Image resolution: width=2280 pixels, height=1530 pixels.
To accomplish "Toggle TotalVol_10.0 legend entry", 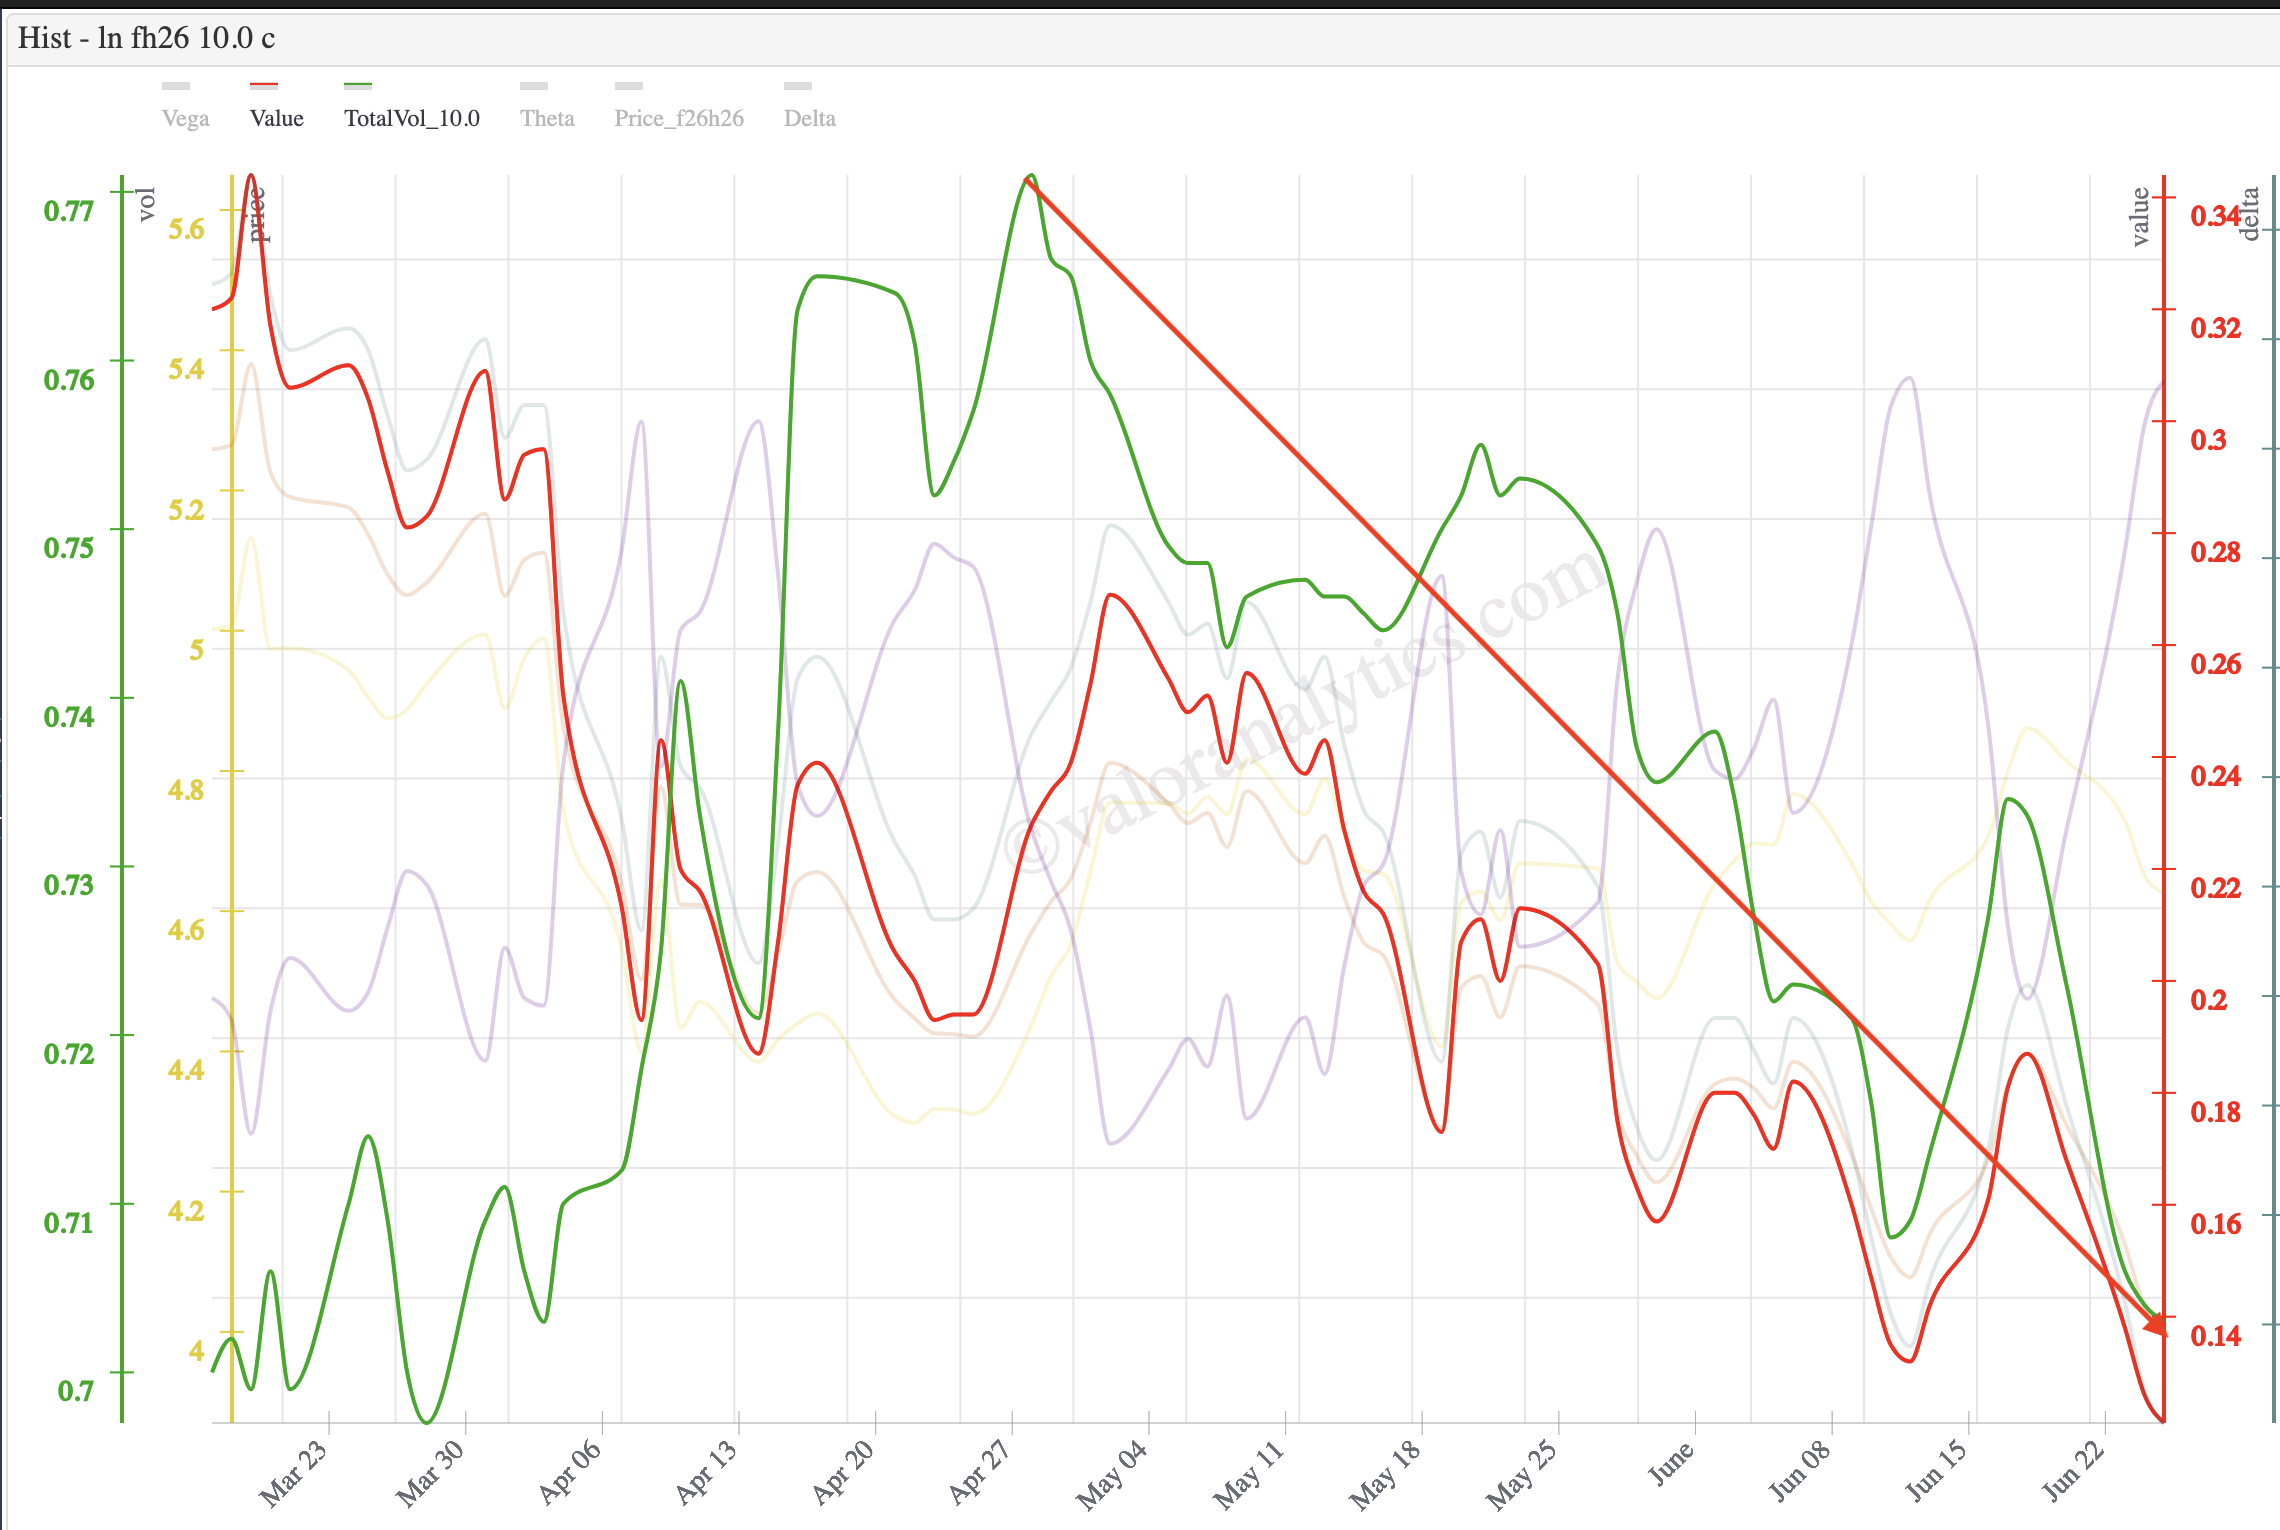I will [x=411, y=118].
